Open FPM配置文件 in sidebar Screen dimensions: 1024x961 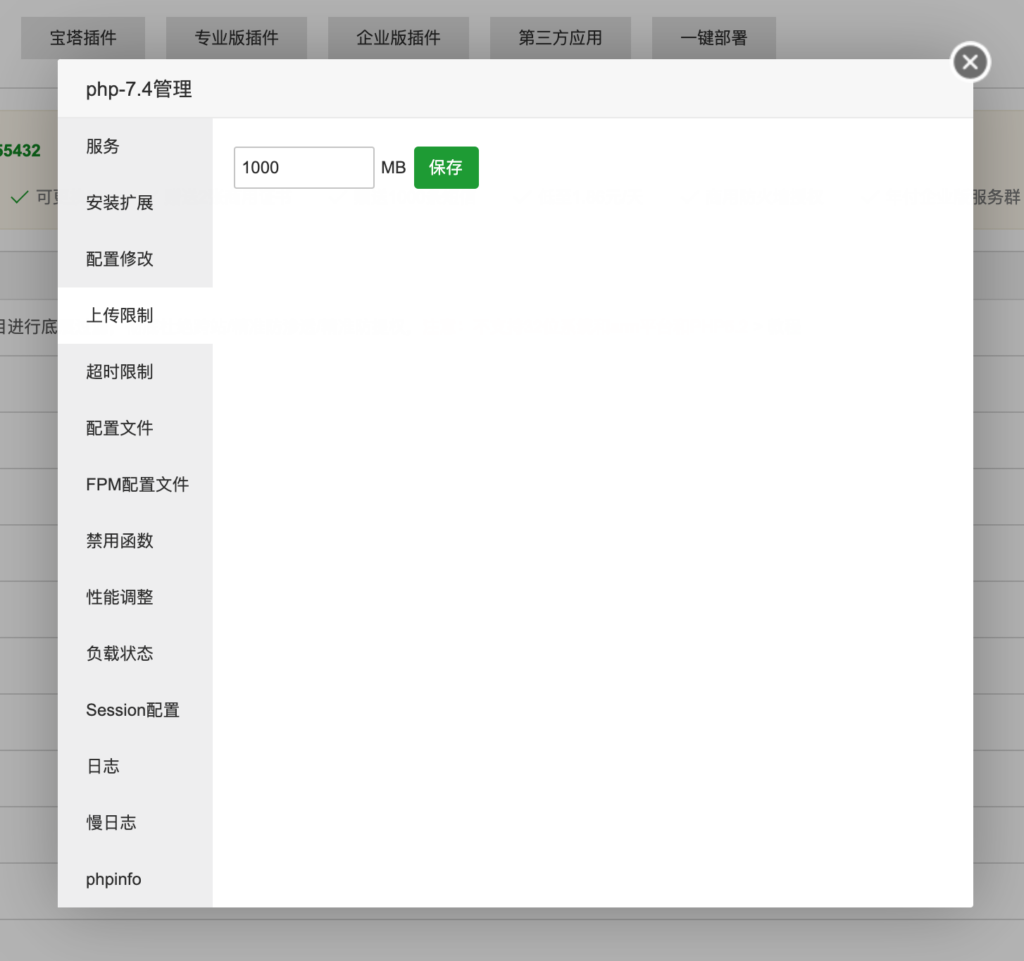click(137, 485)
